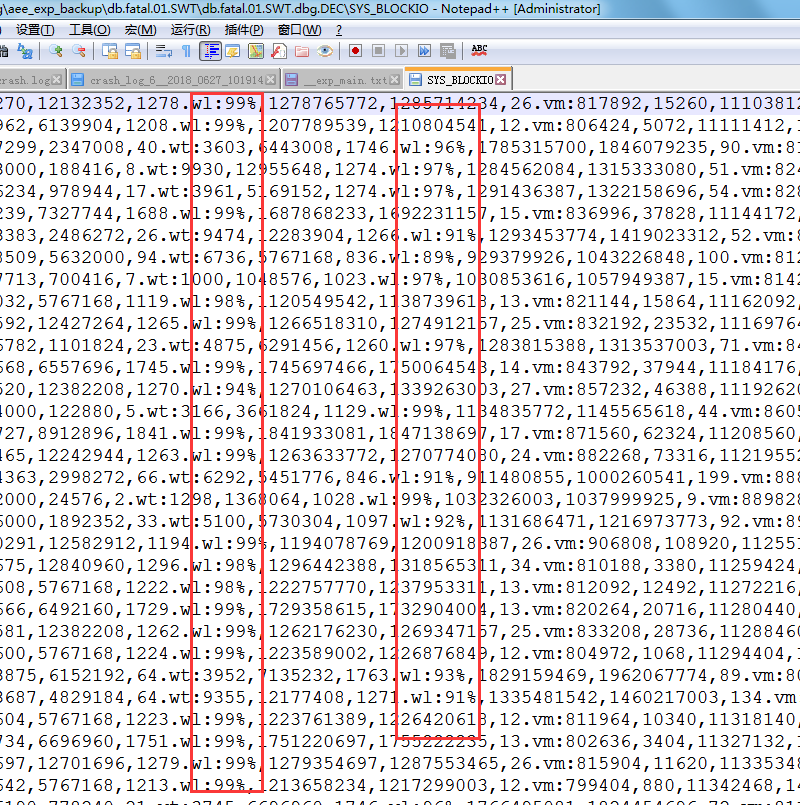The width and height of the screenshot is (800, 805).
Task: Click the value 1278765772 in first line
Action: pos(323,104)
